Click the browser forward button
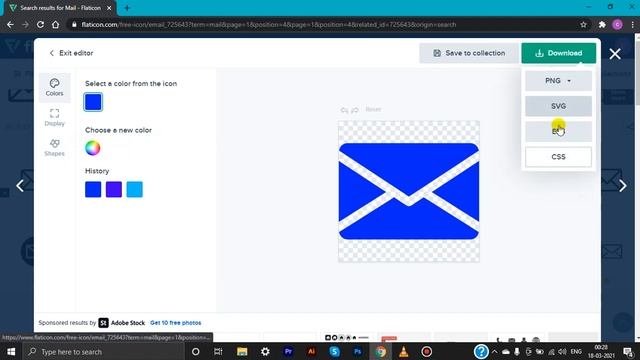 tap(25, 24)
